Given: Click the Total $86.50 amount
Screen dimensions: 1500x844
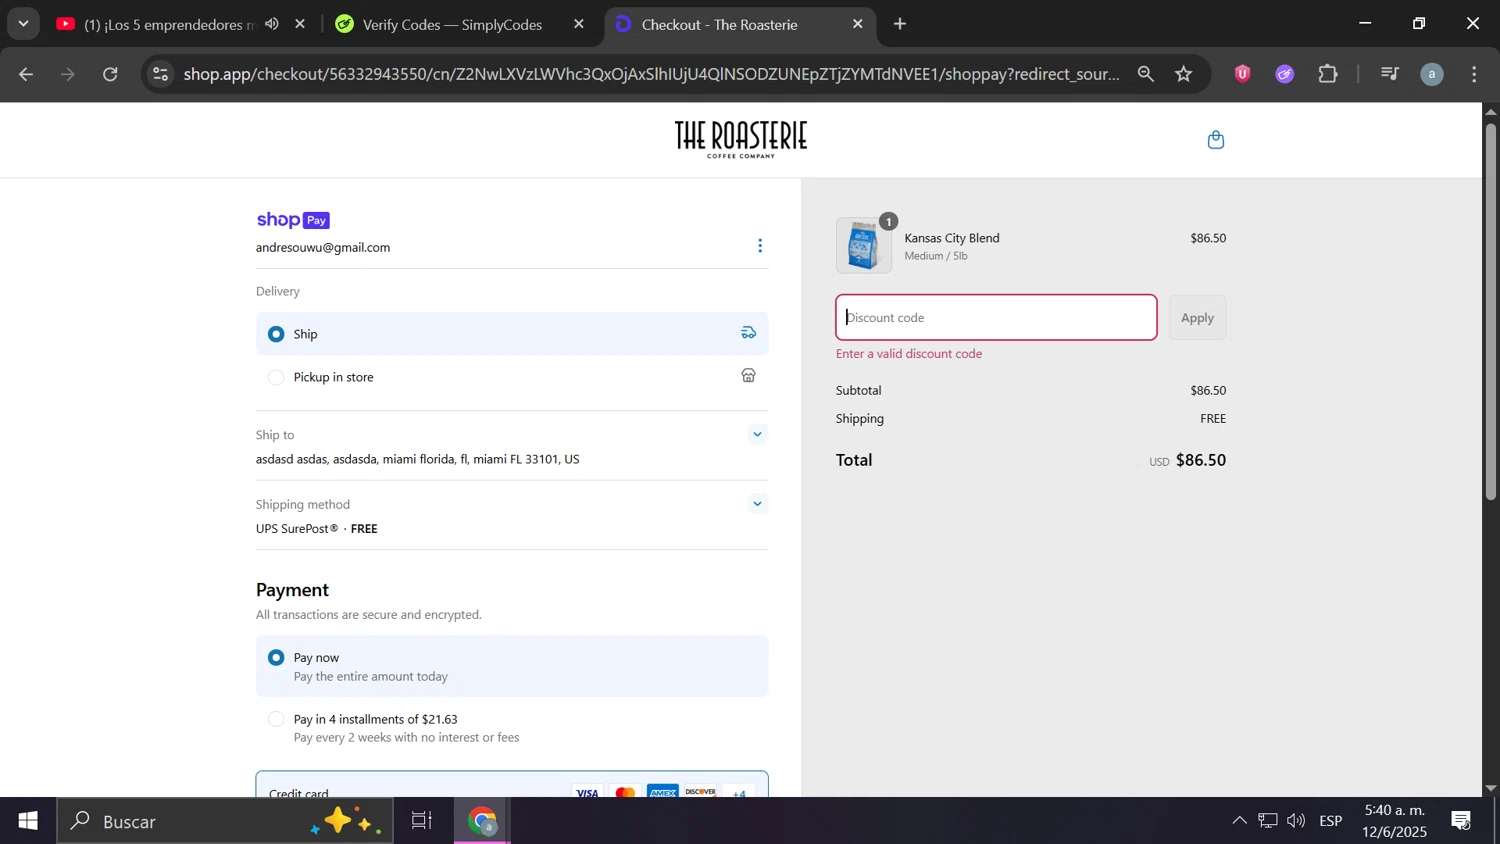Looking at the screenshot, I should pos(1201,460).
